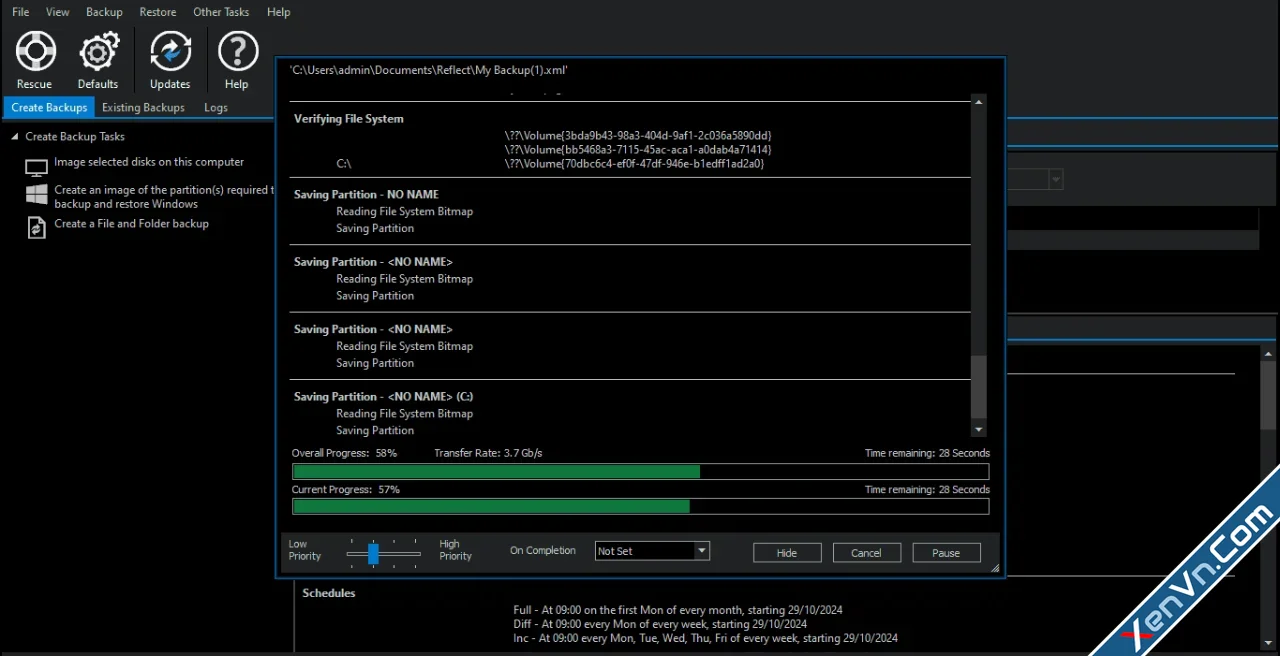The image size is (1280, 656).
Task: Open the Restore menu
Action: coord(158,12)
